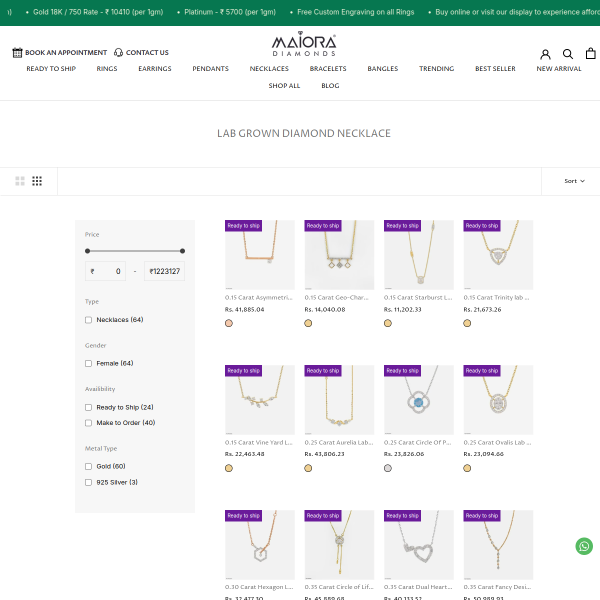Screen dimensions: 600x600
Task: Click the search magnifier icon
Action: (568, 54)
